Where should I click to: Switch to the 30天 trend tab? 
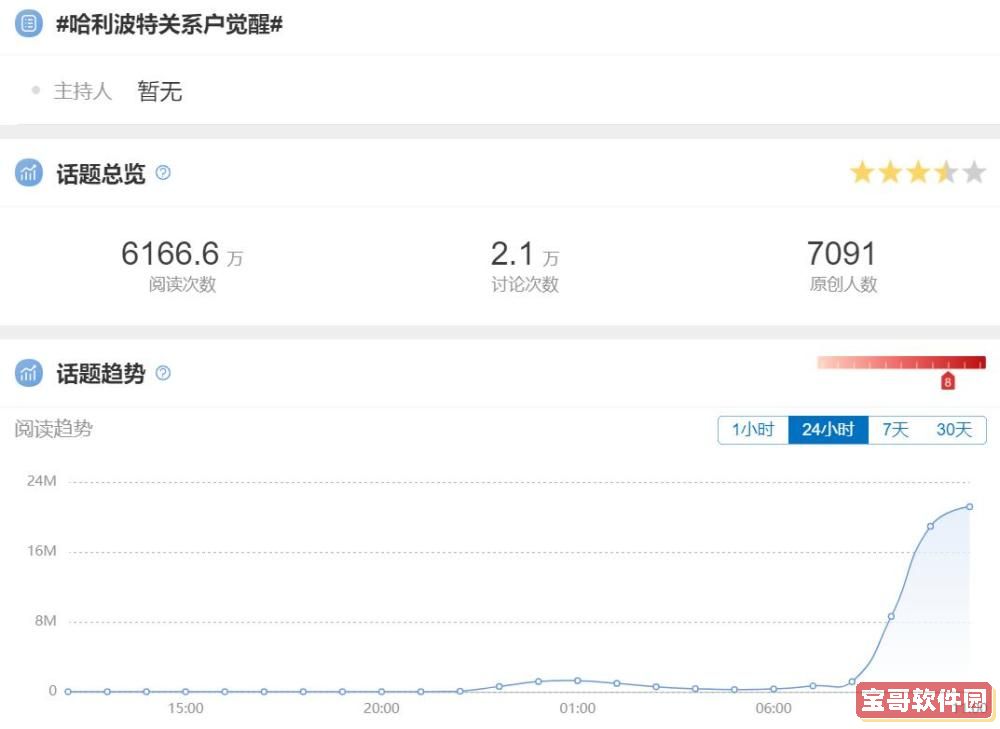click(954, 429)
